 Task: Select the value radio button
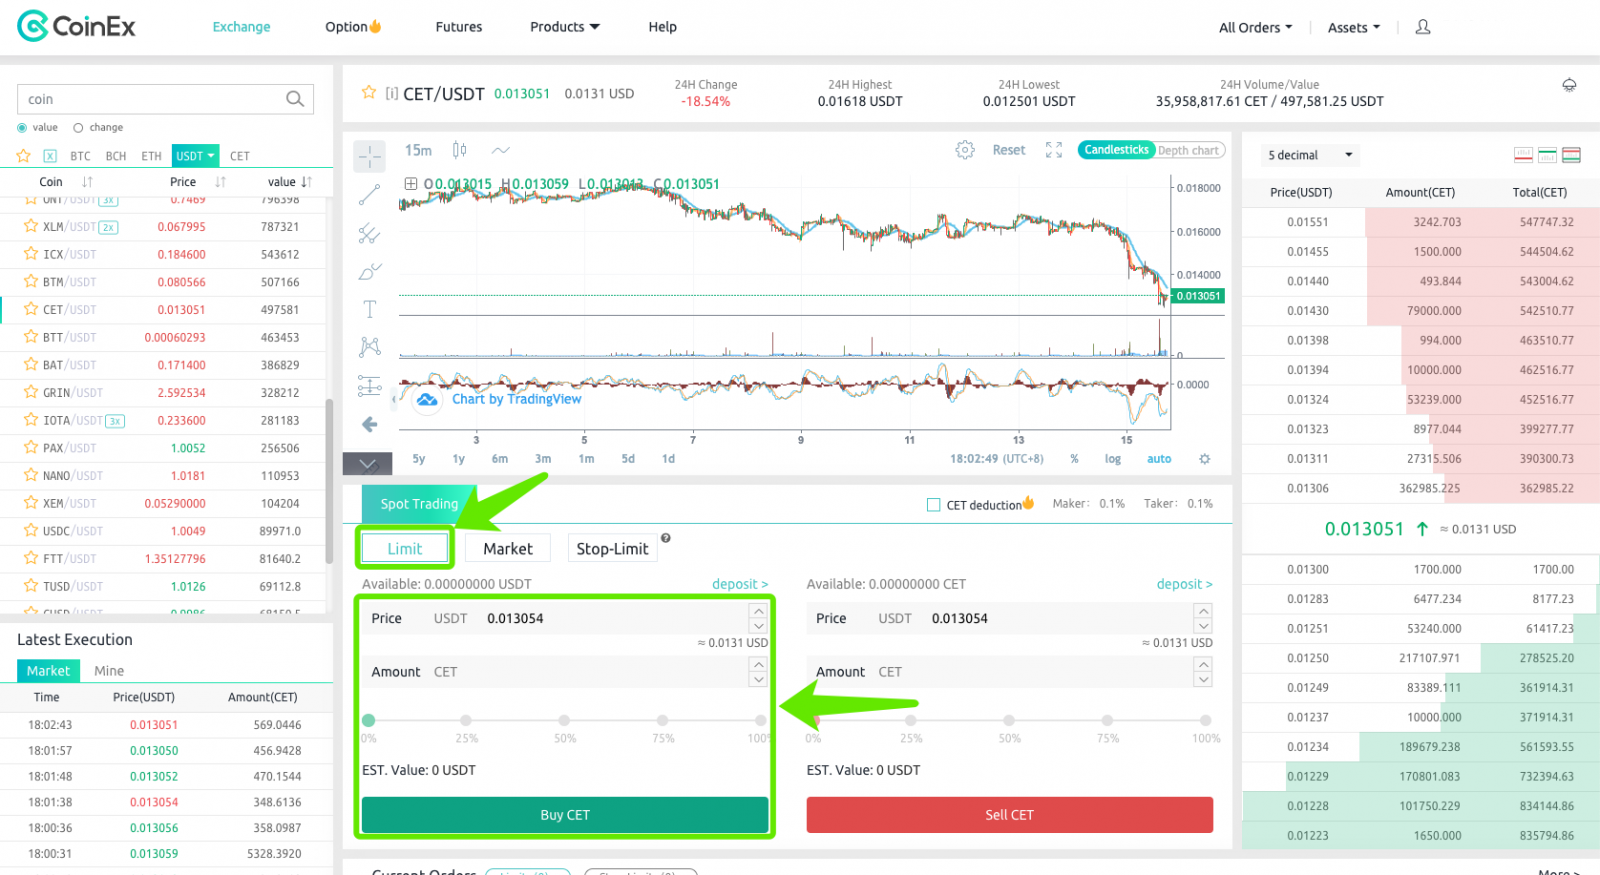click(x=22, y=127)
